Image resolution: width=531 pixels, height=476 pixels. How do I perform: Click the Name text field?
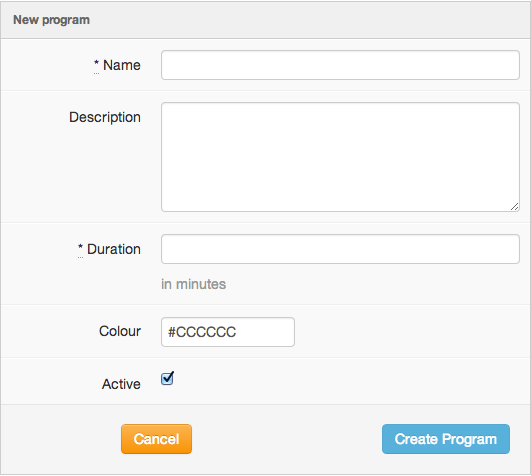coord(340,65)
